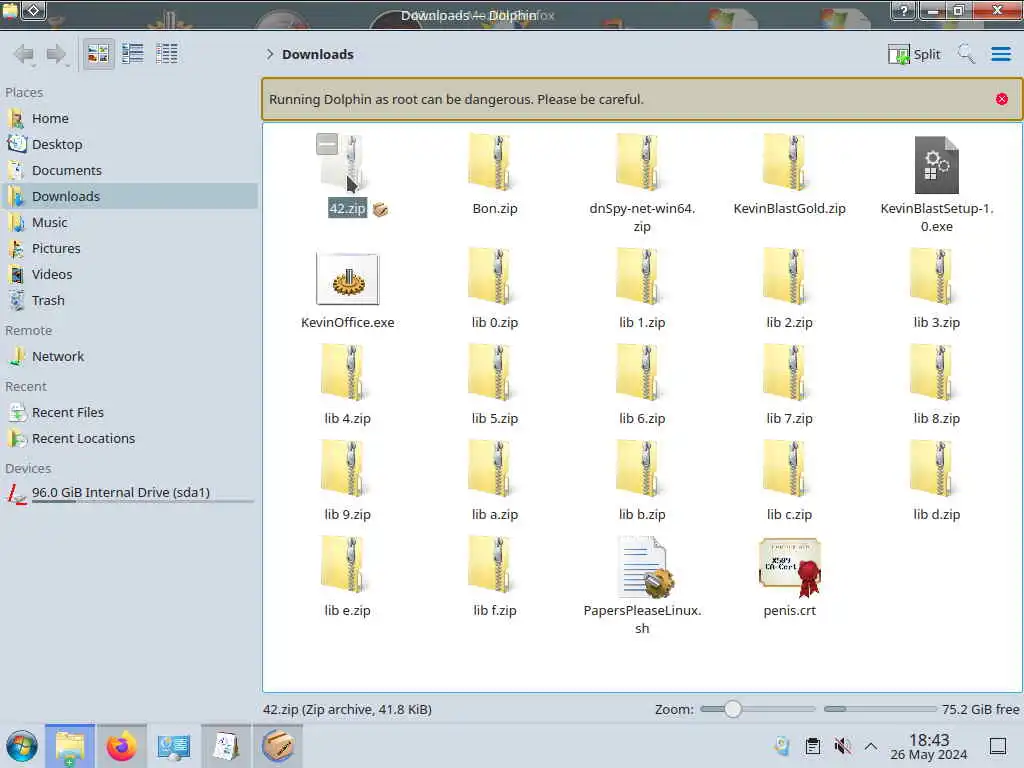The width and height of the screenshot is (1024, 768).
Task: Open the start menu launcher
Action: coord(22,746)
